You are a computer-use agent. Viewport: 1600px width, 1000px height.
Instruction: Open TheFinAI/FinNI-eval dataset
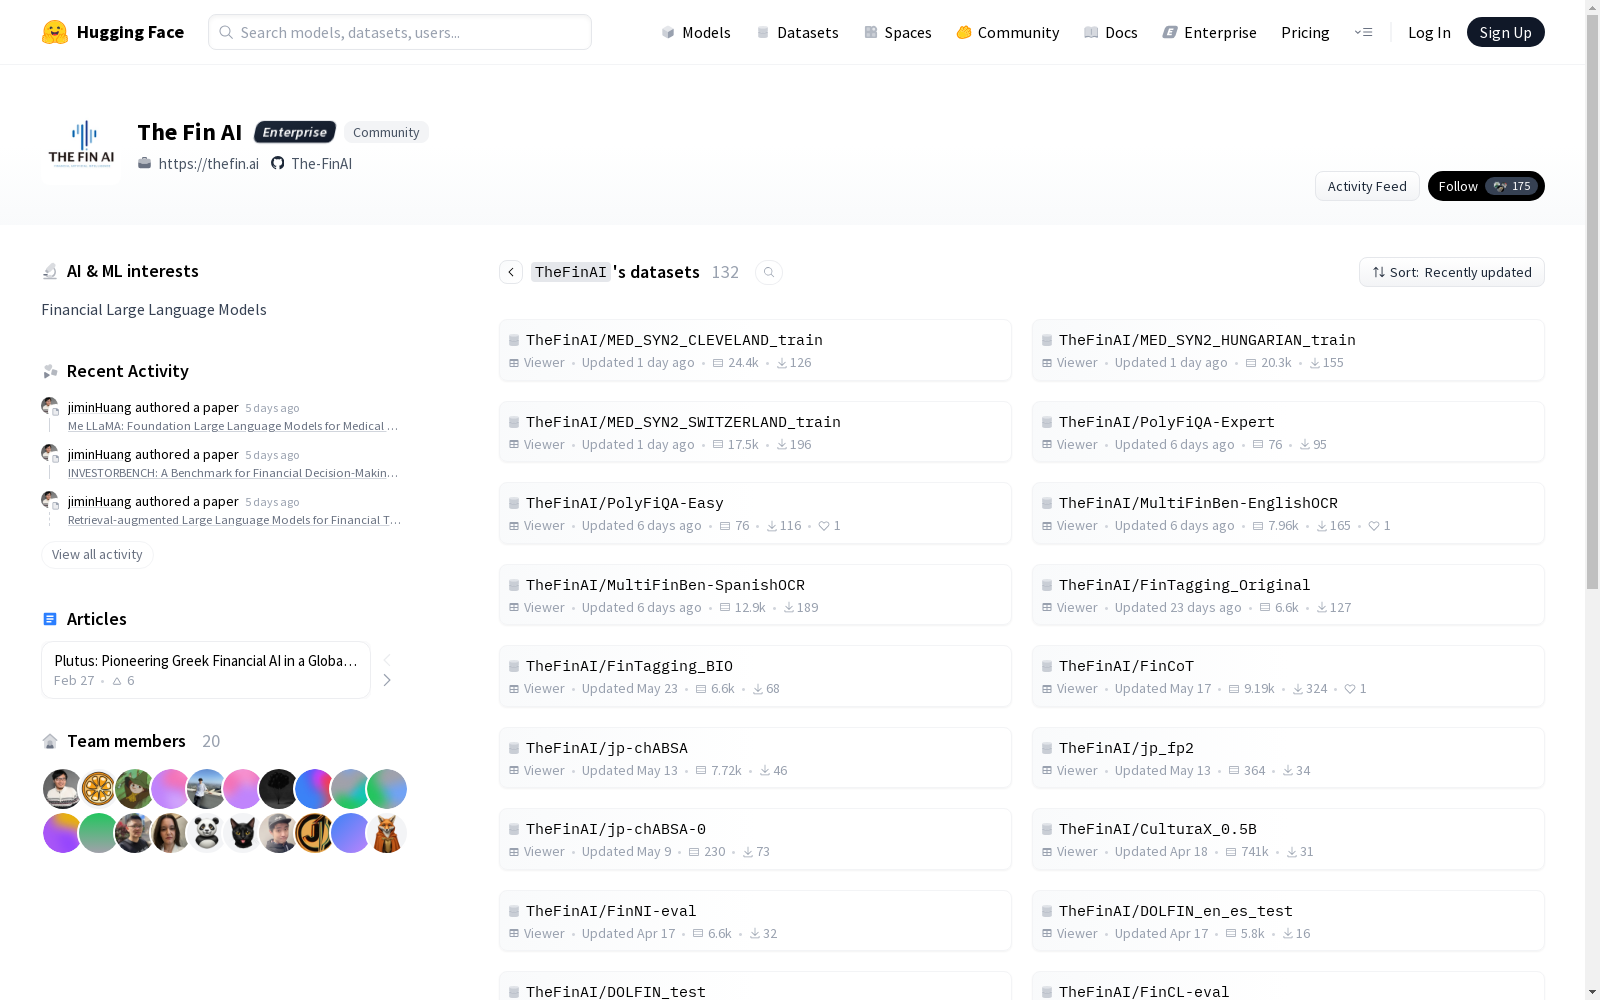click(755, 921)
